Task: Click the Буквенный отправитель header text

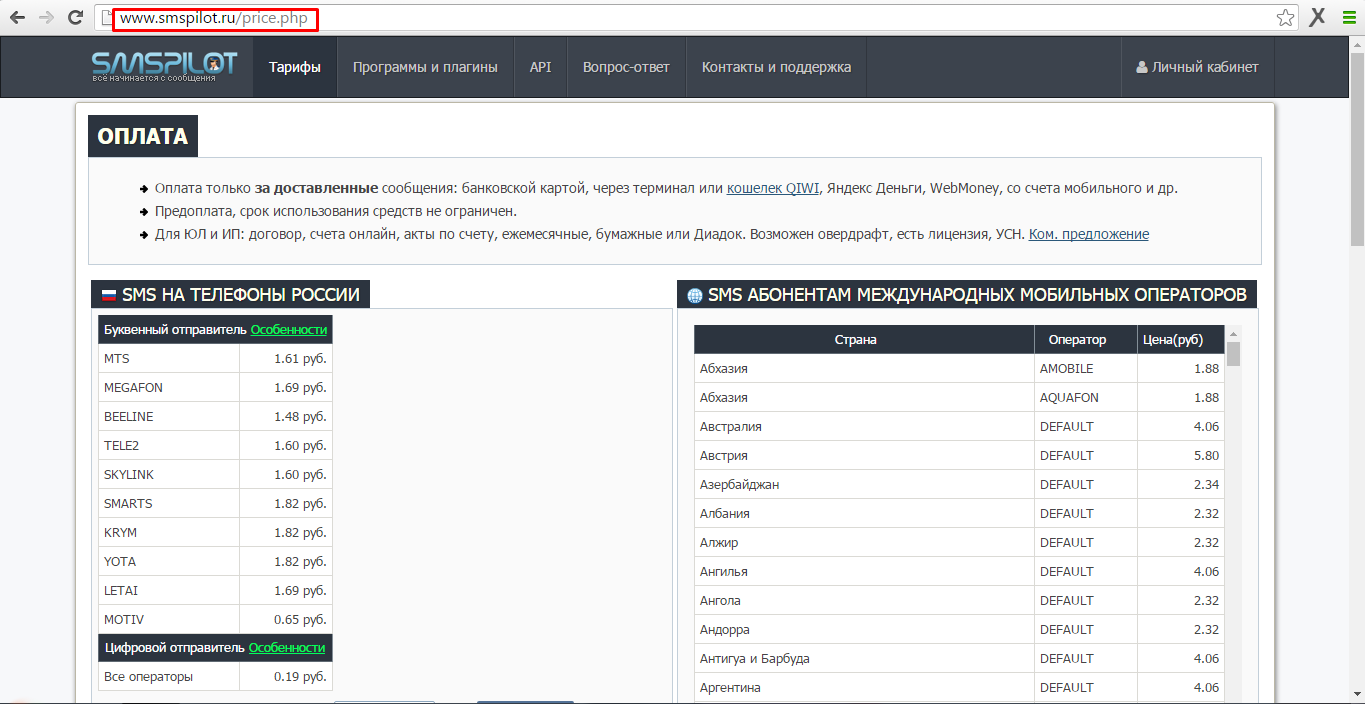Action: click(x=175, y=329)
